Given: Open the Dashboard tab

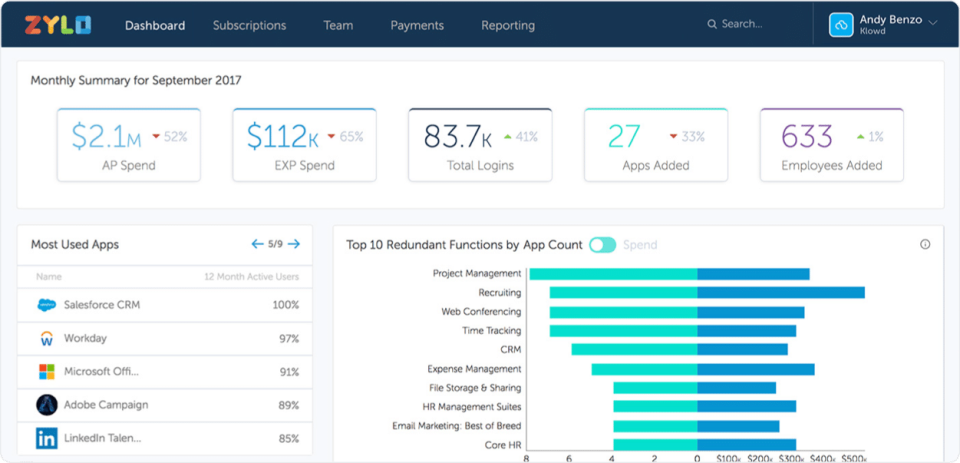Looking at the screenshot, I should [155, 26].
